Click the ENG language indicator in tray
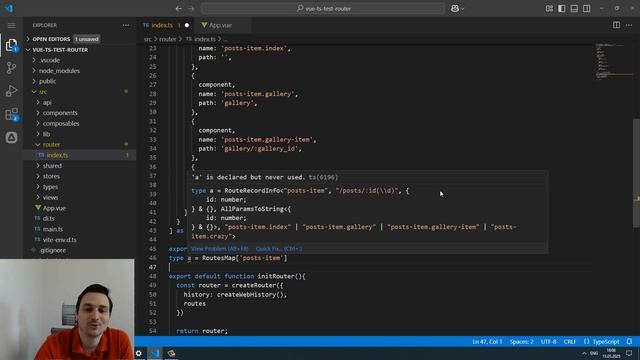The image size is (640, 360). pyautogui.click(x=594, y=353)
